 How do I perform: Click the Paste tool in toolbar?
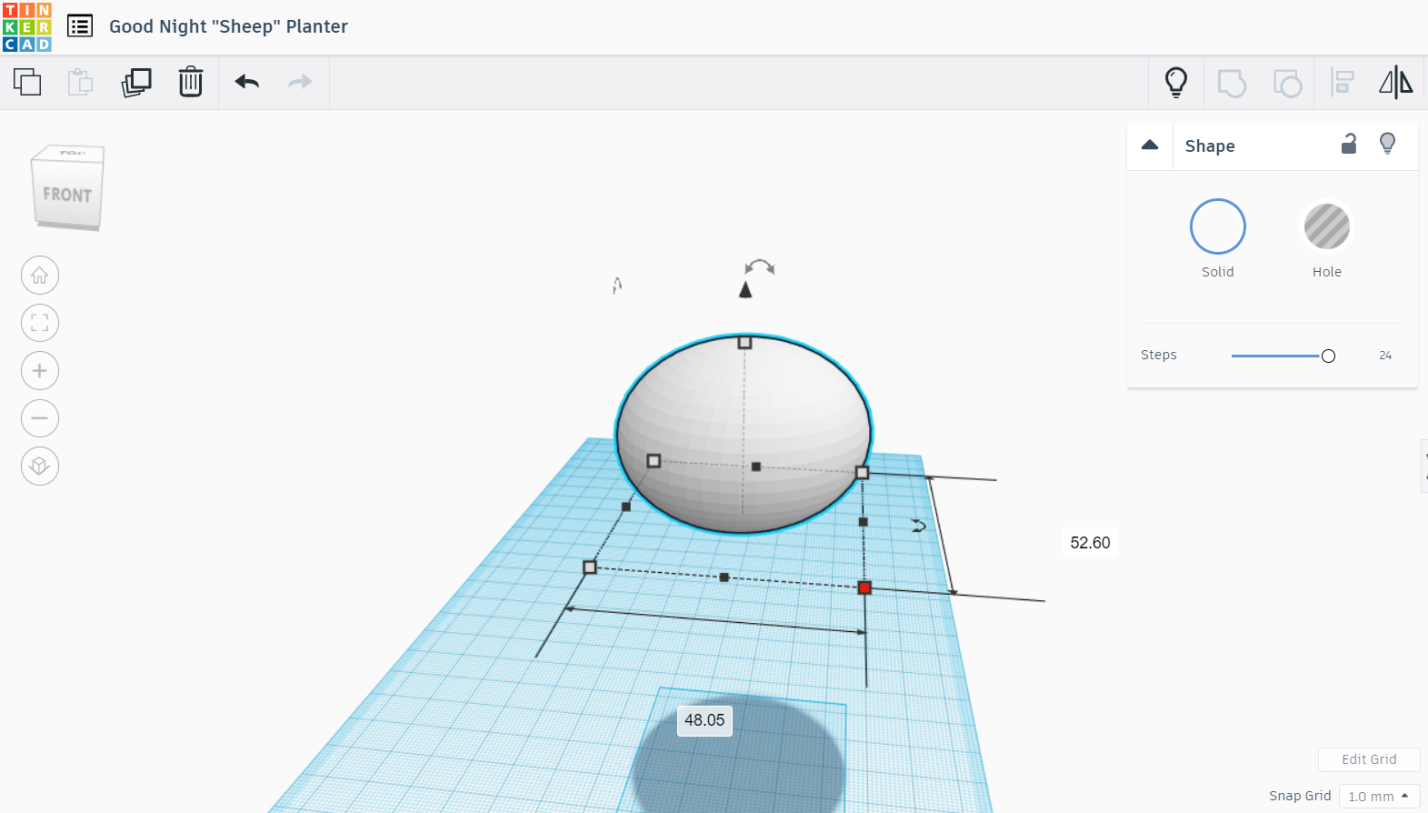click(x=80, y=81)
